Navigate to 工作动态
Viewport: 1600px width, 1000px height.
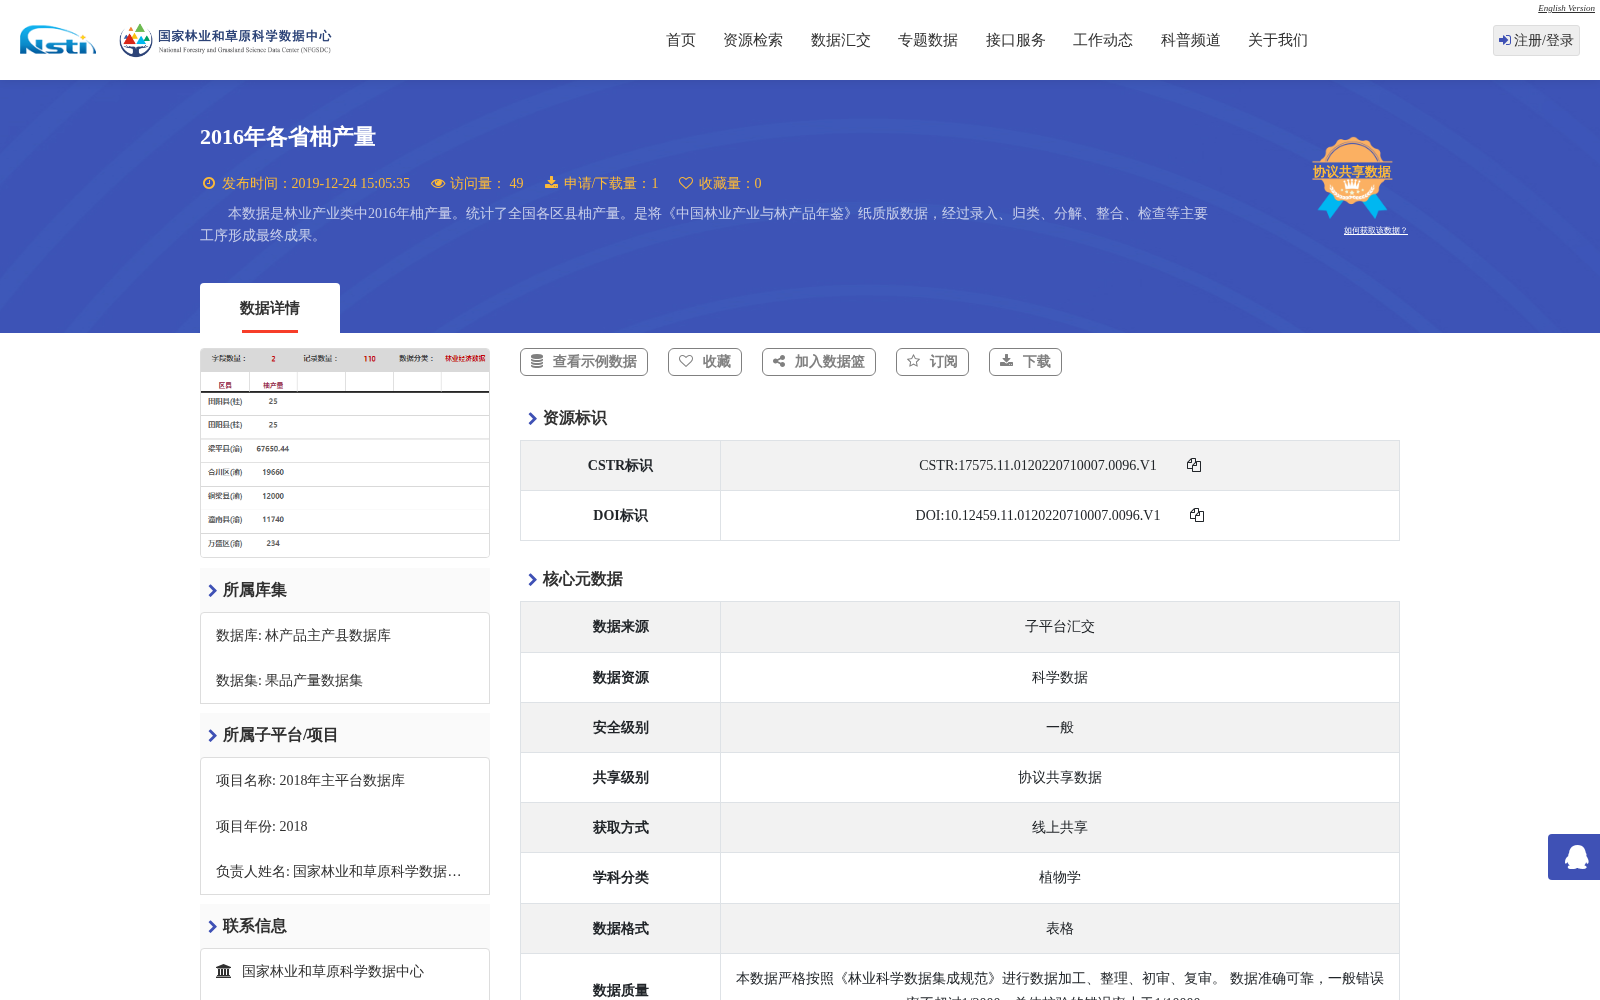[1103, 40]
